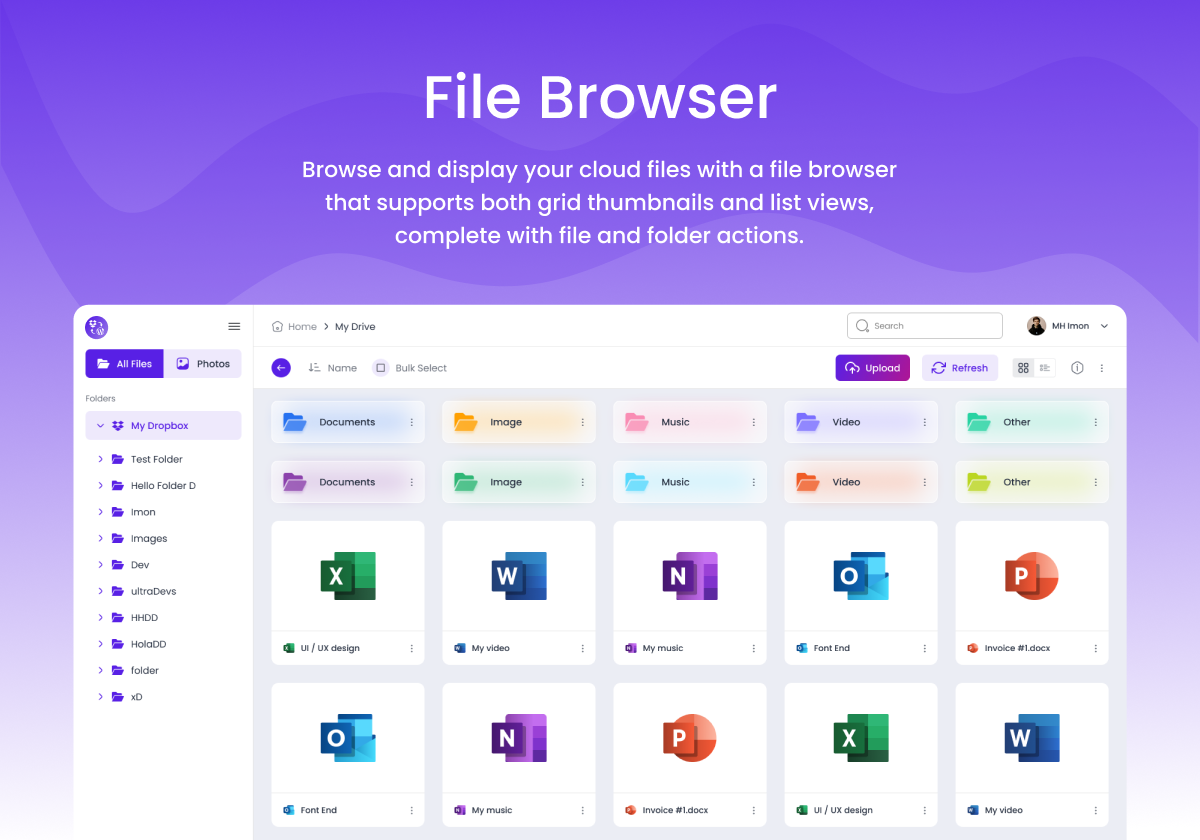Switch to the Photos tab
Image resolution: width=1200 pixels, height=840 pixels.
pos(203,363)
